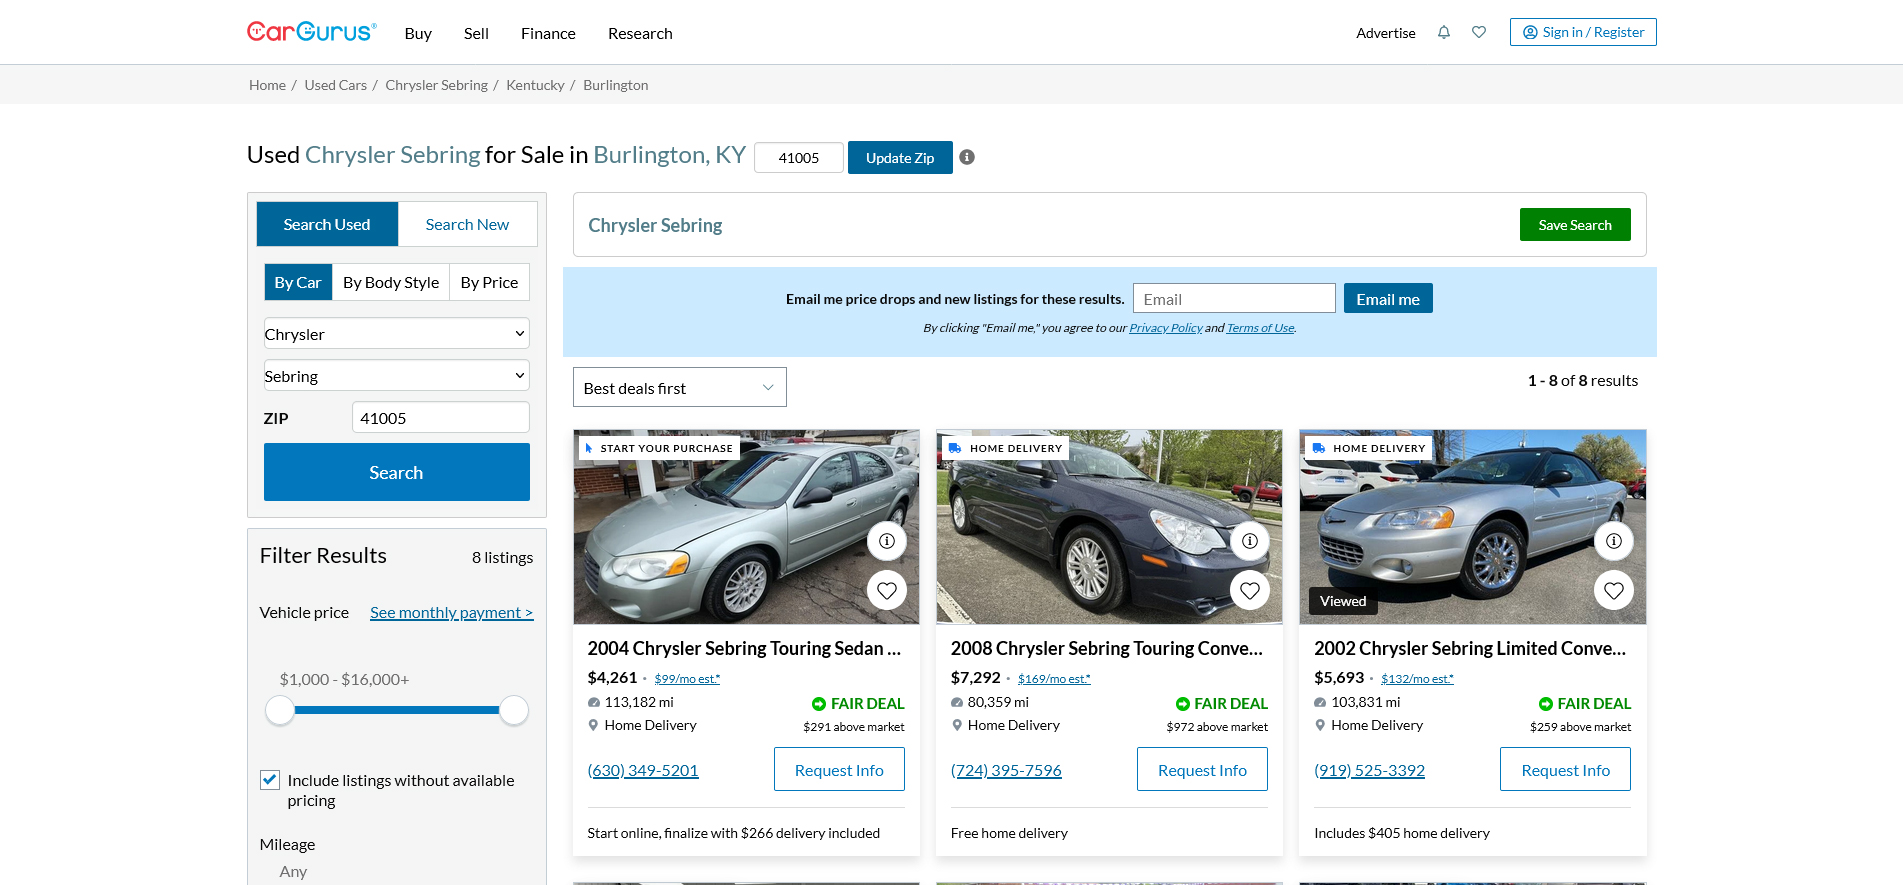Screen dimensions: 1903x885
Task: Open 2008 Chrysler Sebring Touring Convertible title
Action: tap(1107, 648)
